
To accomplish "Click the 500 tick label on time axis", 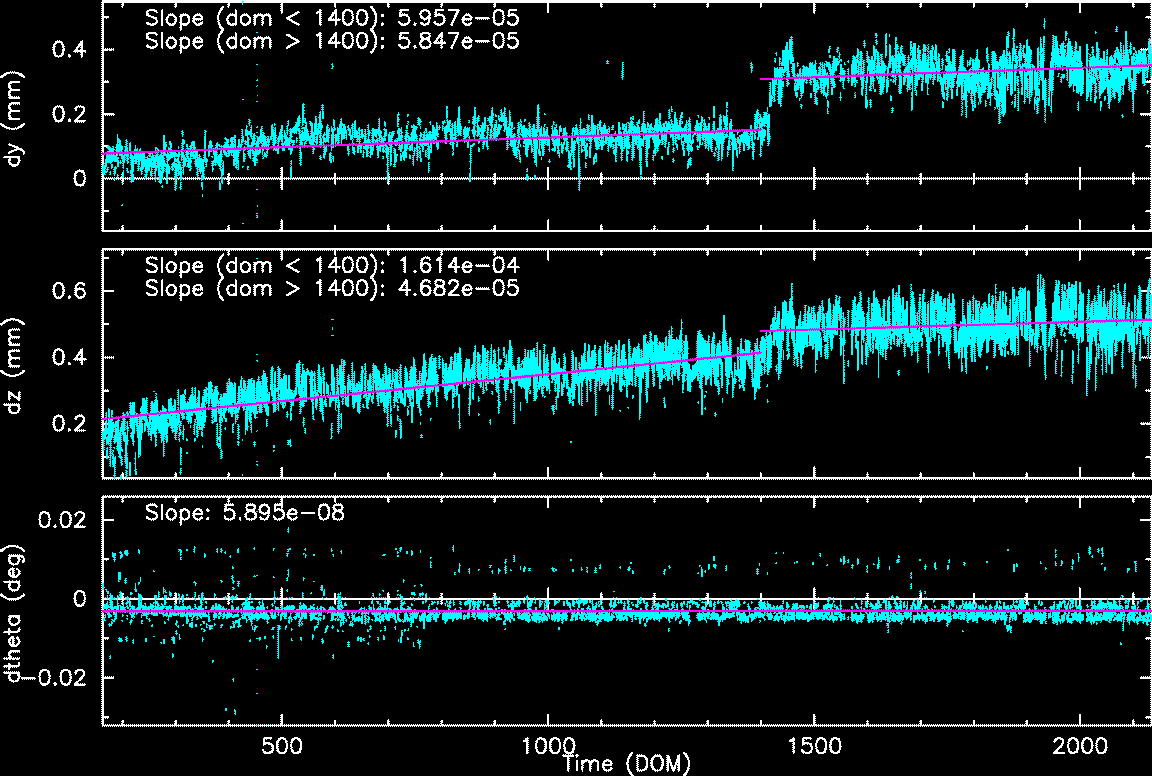I will coord(282,747).
